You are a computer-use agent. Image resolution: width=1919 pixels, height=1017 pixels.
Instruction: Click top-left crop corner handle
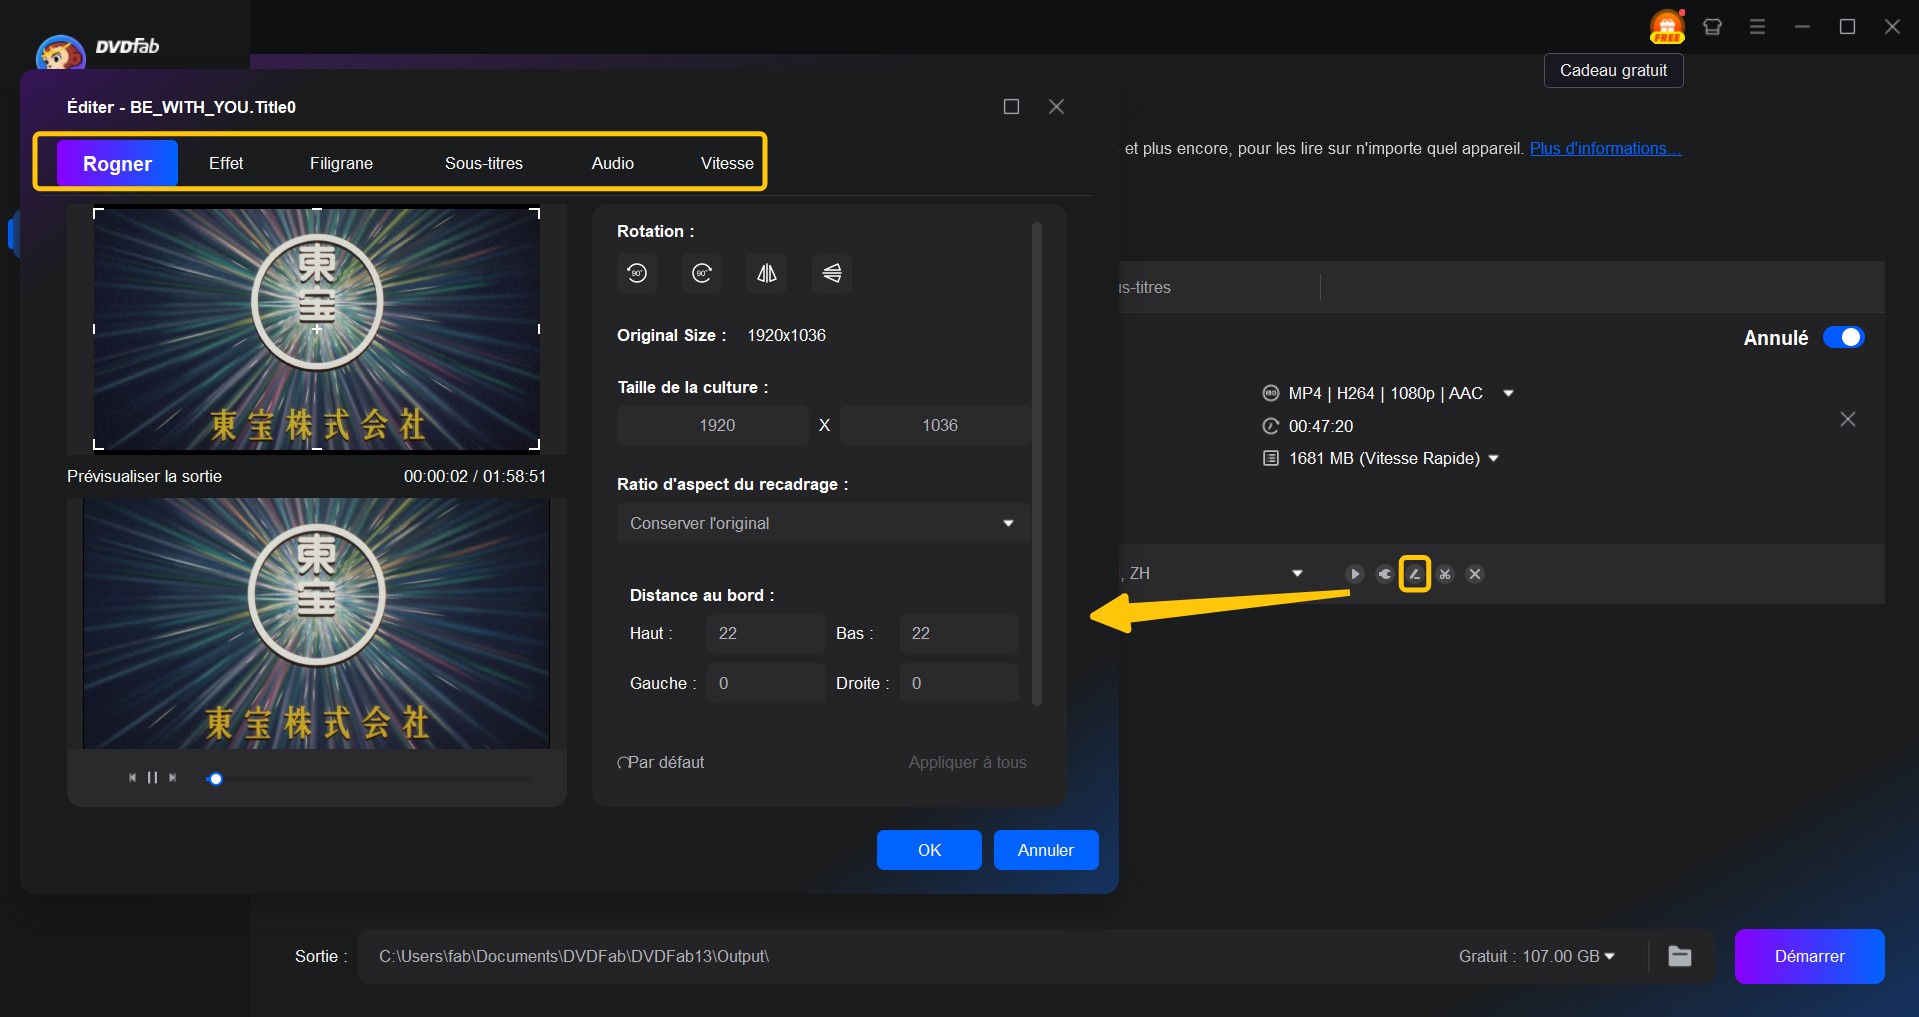click(98, 213)
